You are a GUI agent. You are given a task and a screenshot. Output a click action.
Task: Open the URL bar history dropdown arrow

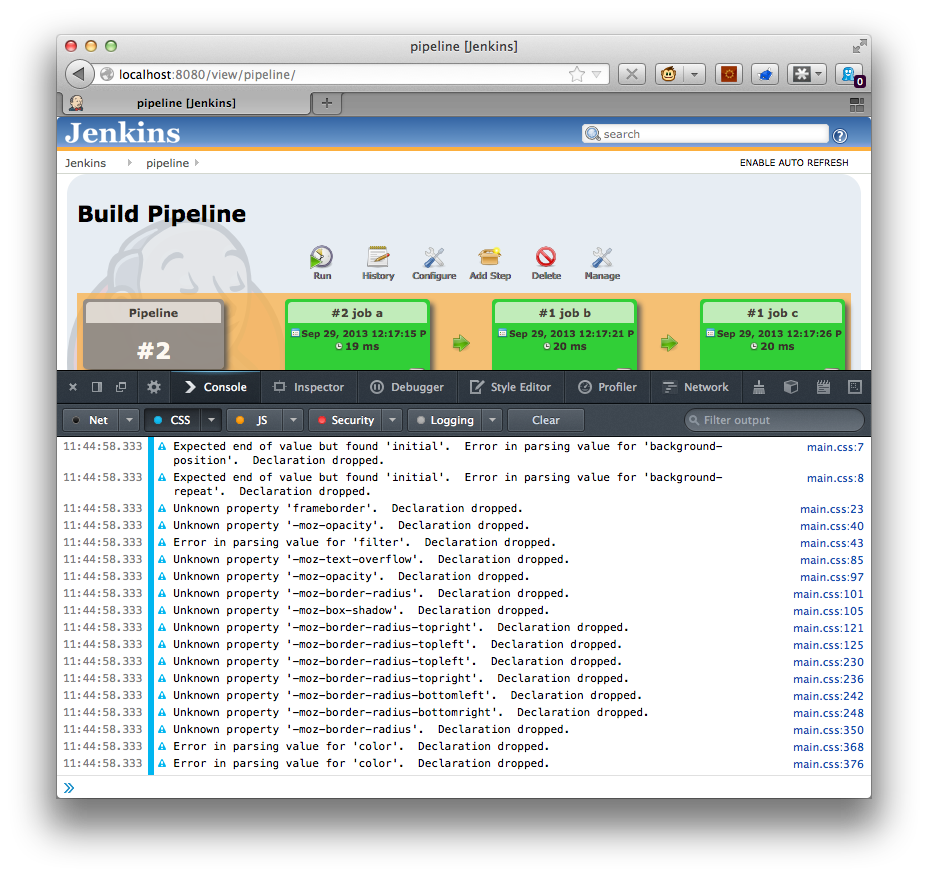[x=597, y=75]
